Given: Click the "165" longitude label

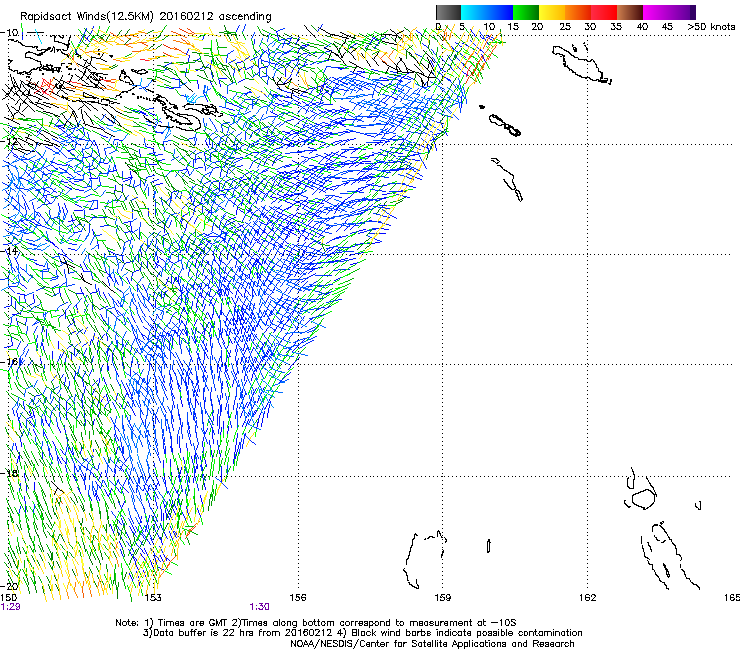Looking at the screenshot, I should (732, 598).
